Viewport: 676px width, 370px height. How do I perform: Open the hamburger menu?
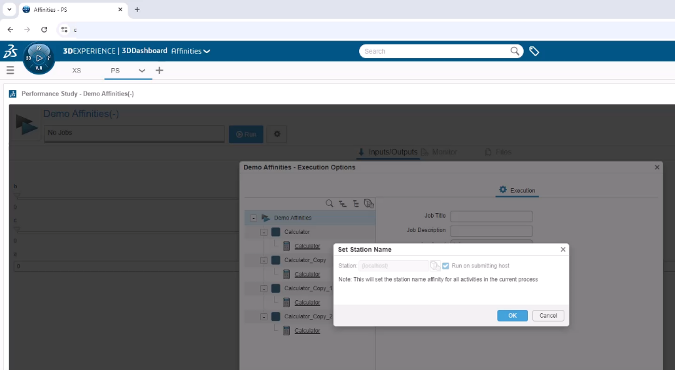(10, 70)
